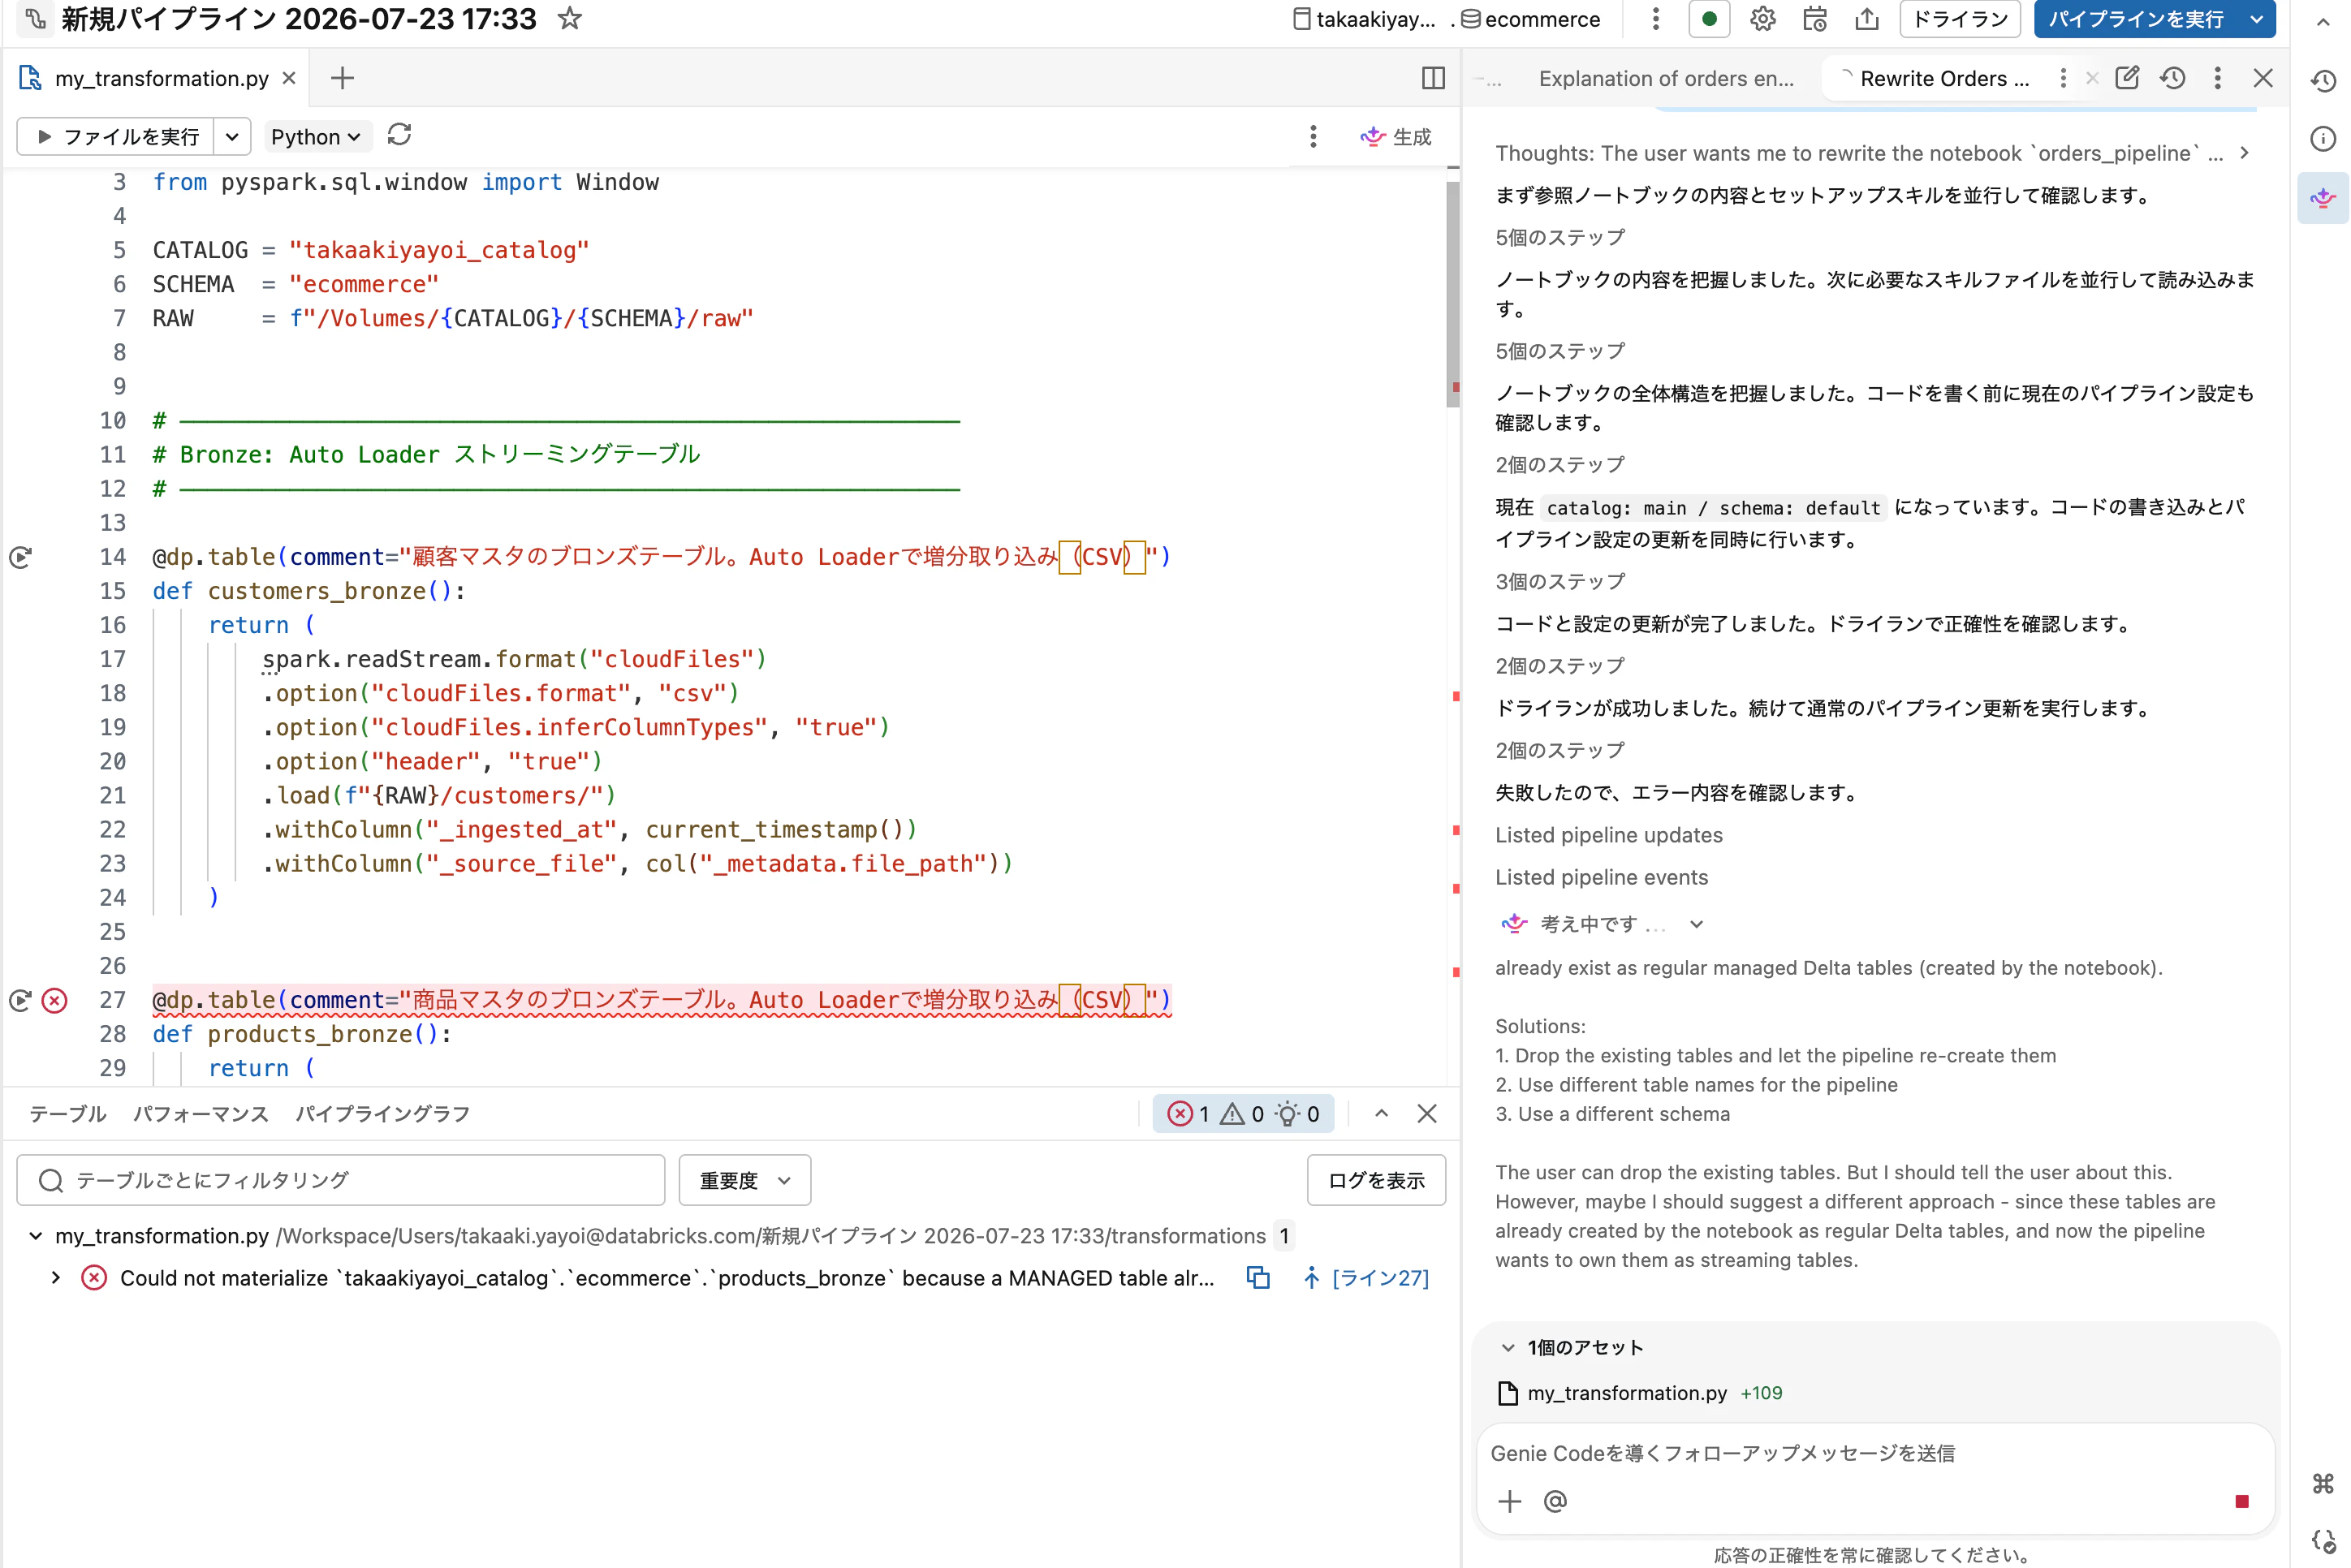Screen dimensions: 2351x1568
Task: Add a new file tab with plus
Action: [342, 78]
